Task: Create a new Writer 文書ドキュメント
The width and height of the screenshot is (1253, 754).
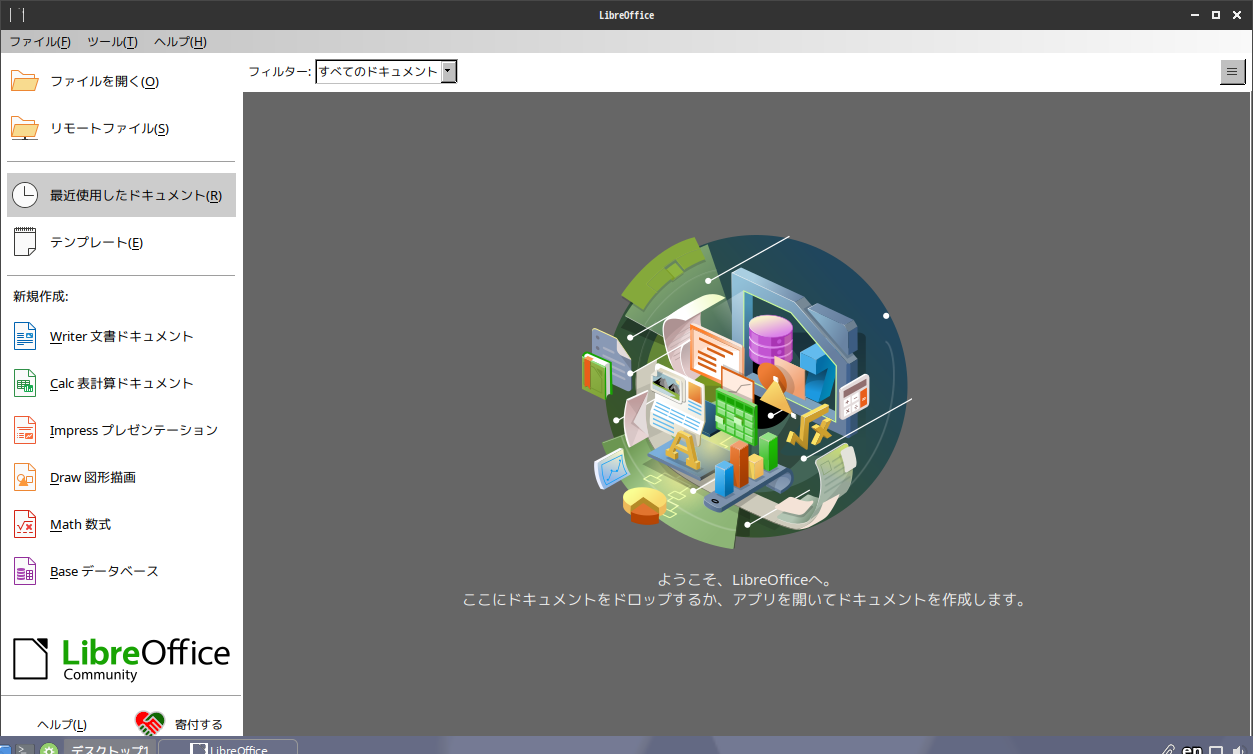Action: coord(121,337)
